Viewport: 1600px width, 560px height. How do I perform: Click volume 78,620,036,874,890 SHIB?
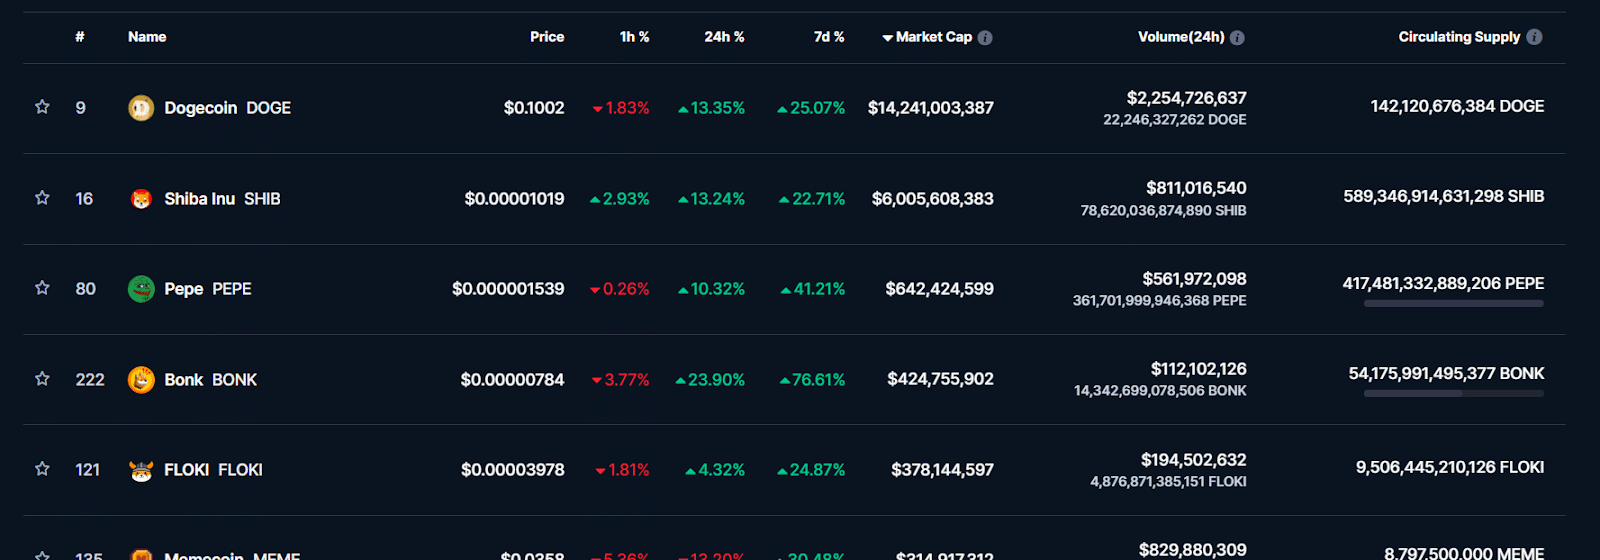click(x=1163, y=211)
